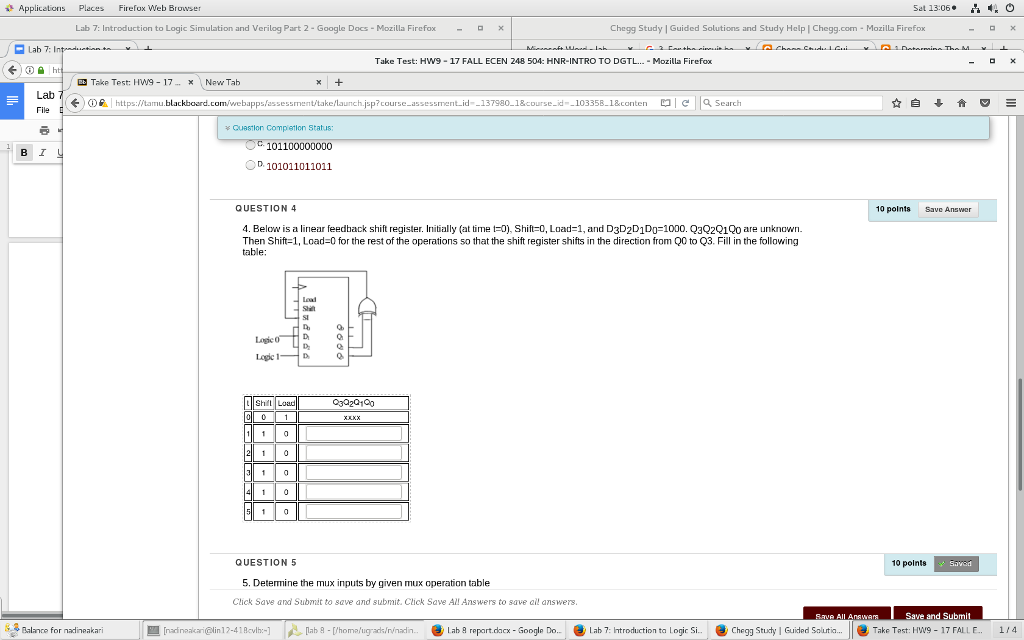1024x640 pixels.
Task: Click the Sat 13:06 clock
Action: (x=935, y=8)
